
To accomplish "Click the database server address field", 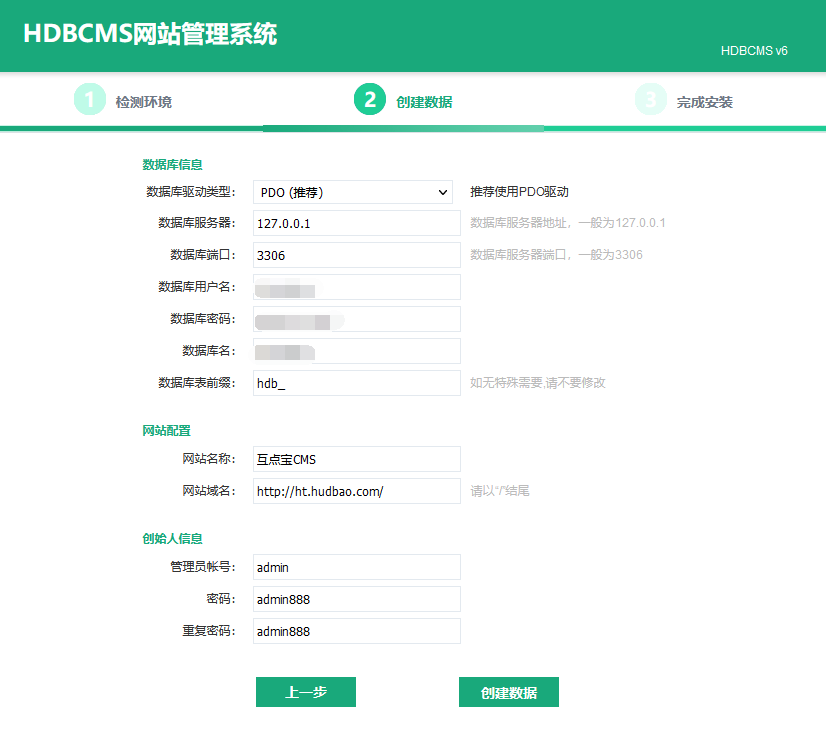I will (x=356, y=223).
